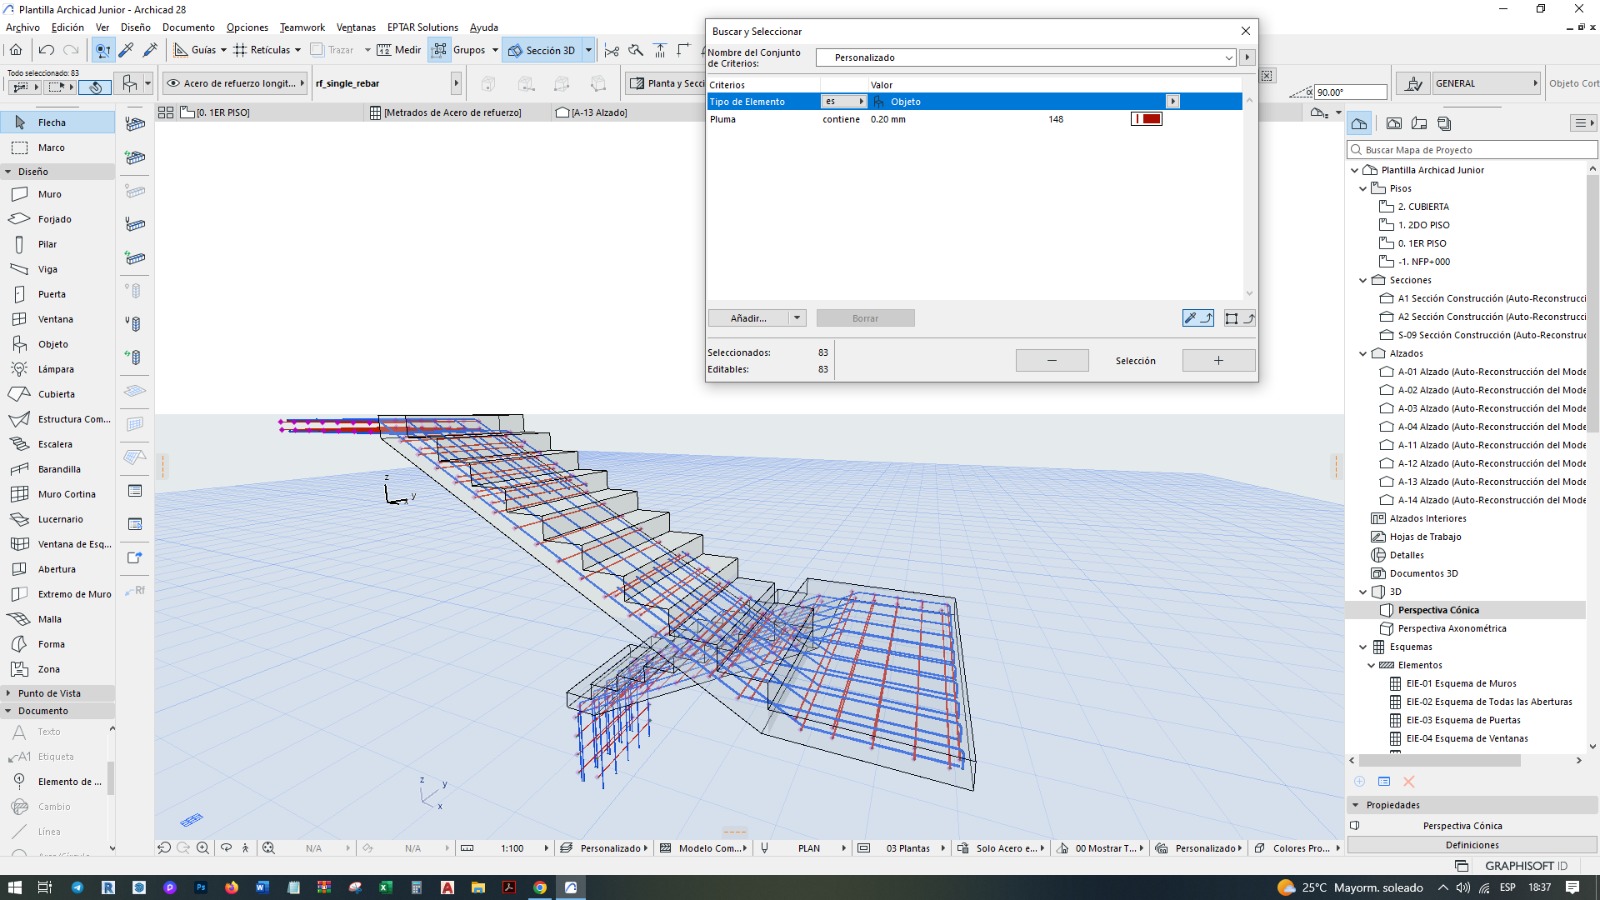Toggle the eyedropper pick-up button in Buscar y Seleccionar
This screenshot has height=900, width=1600.
1198,318
